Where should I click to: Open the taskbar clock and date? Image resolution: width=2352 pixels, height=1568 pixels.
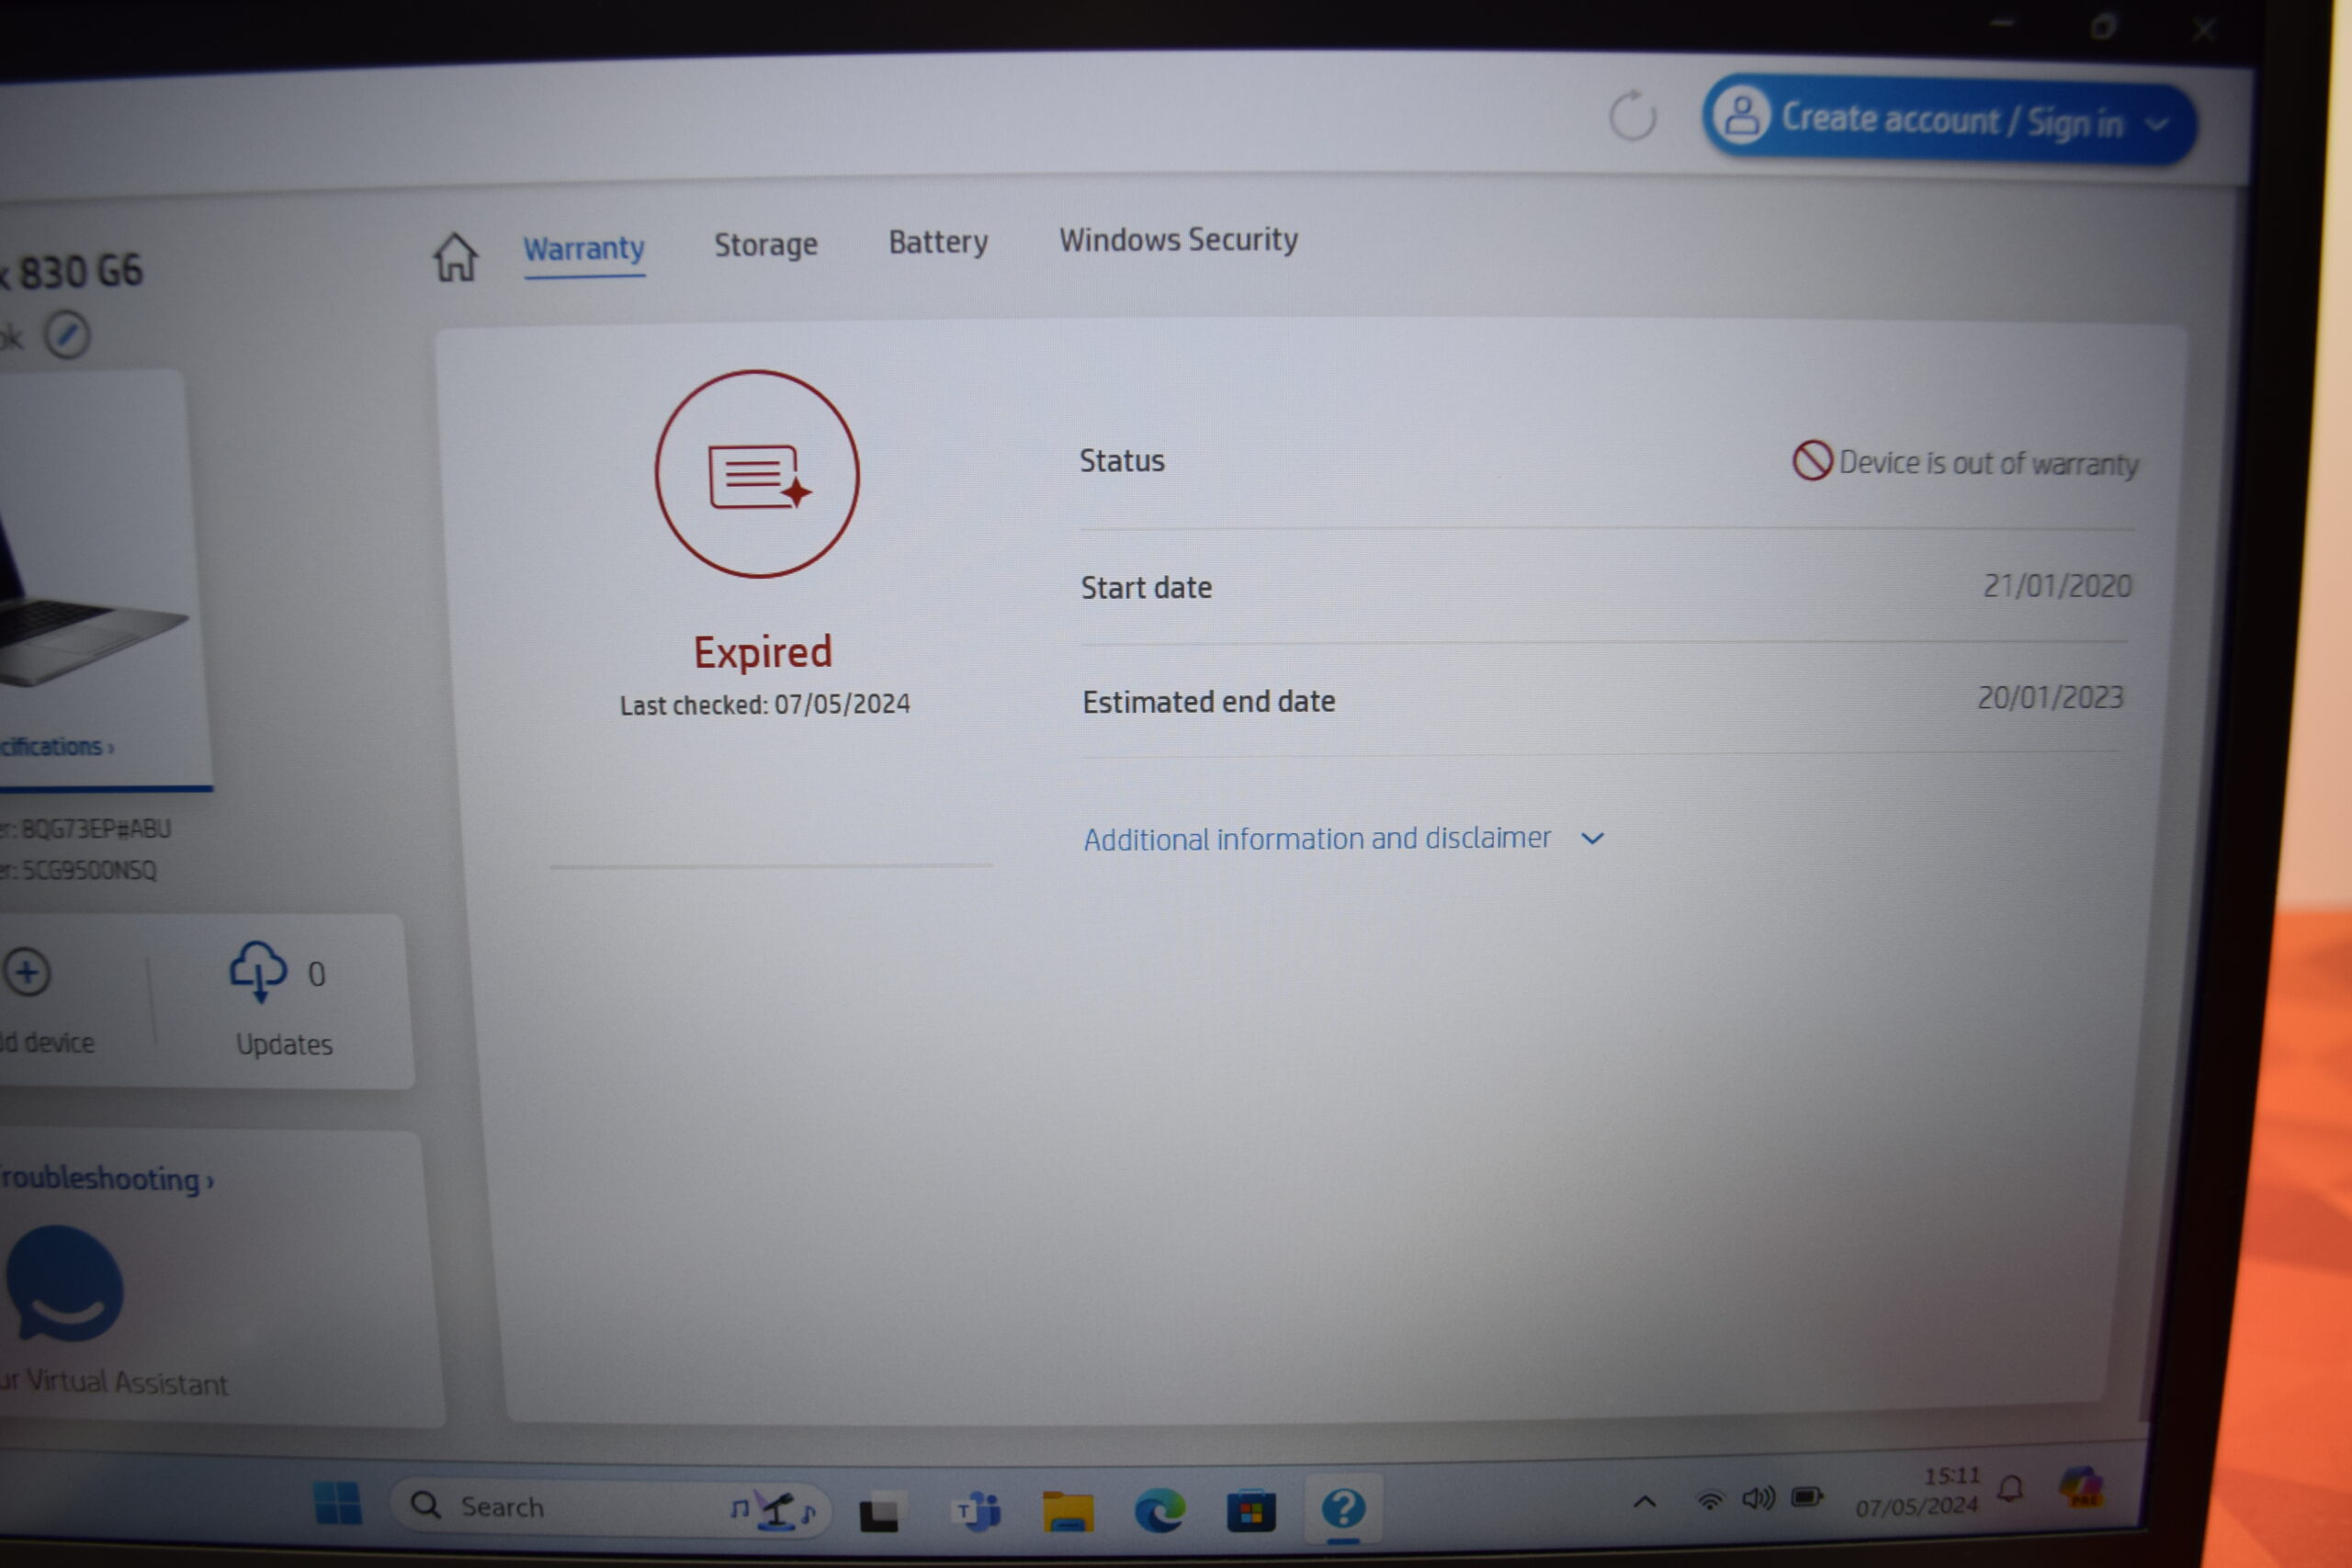pos(1918,1492)
